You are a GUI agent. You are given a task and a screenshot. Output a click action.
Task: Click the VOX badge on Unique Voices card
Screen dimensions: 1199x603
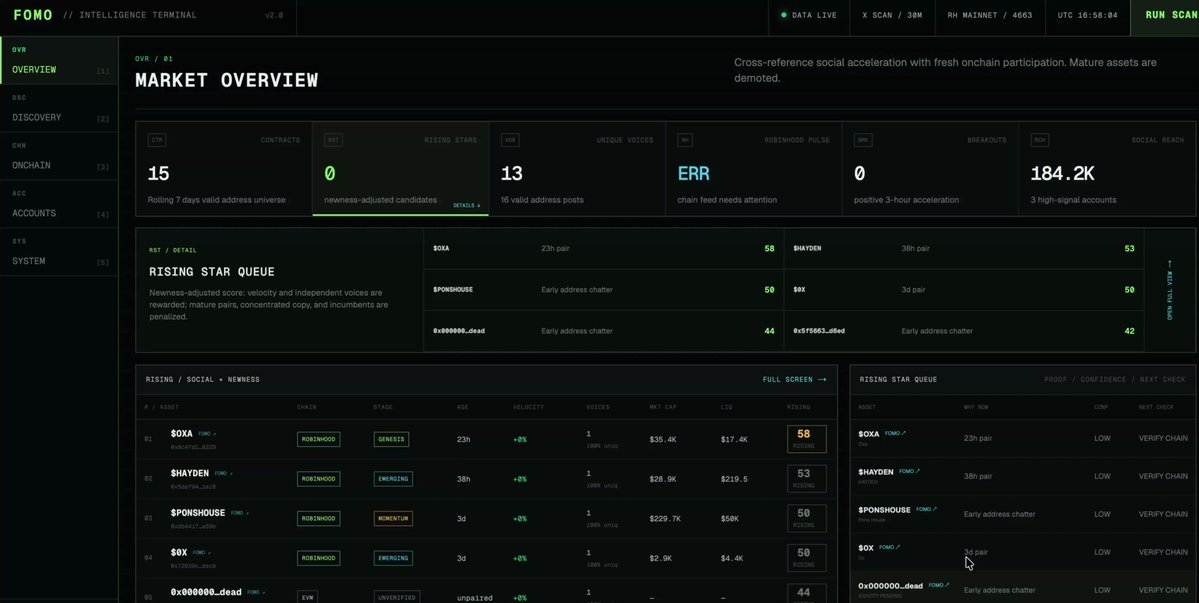(x=510, y=141)
